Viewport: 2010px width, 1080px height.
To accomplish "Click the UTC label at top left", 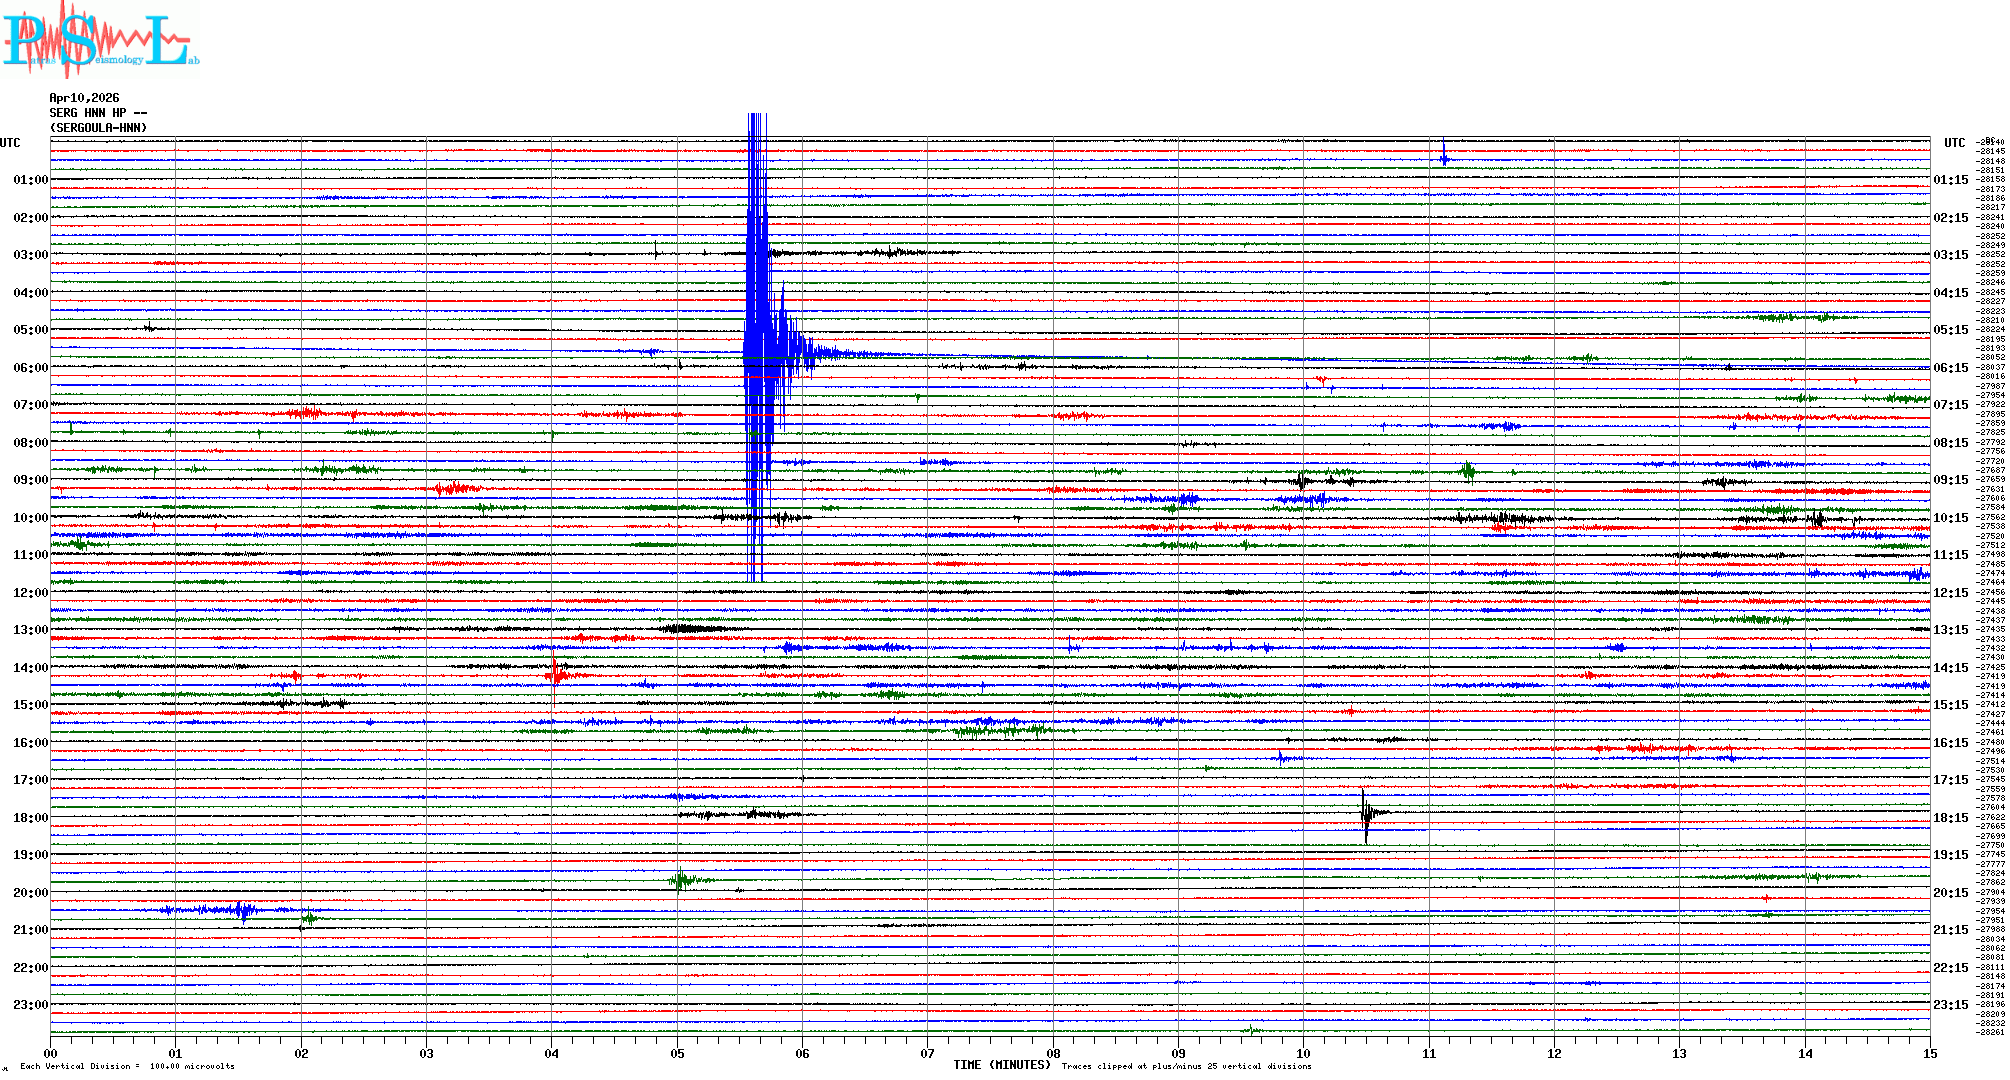I will pos(10,143).
